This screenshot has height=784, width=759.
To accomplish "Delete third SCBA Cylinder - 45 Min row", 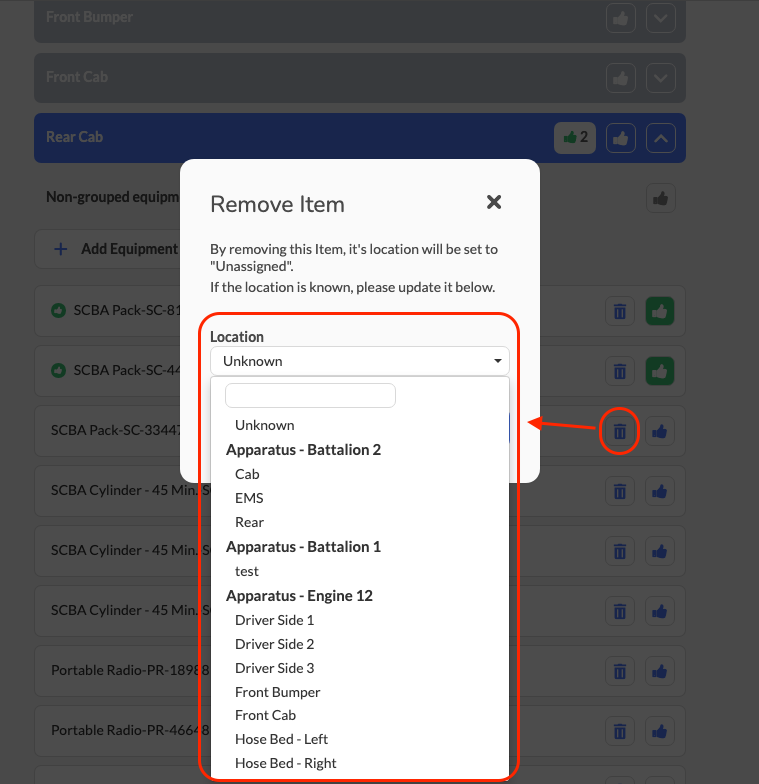I will point(620,611).
